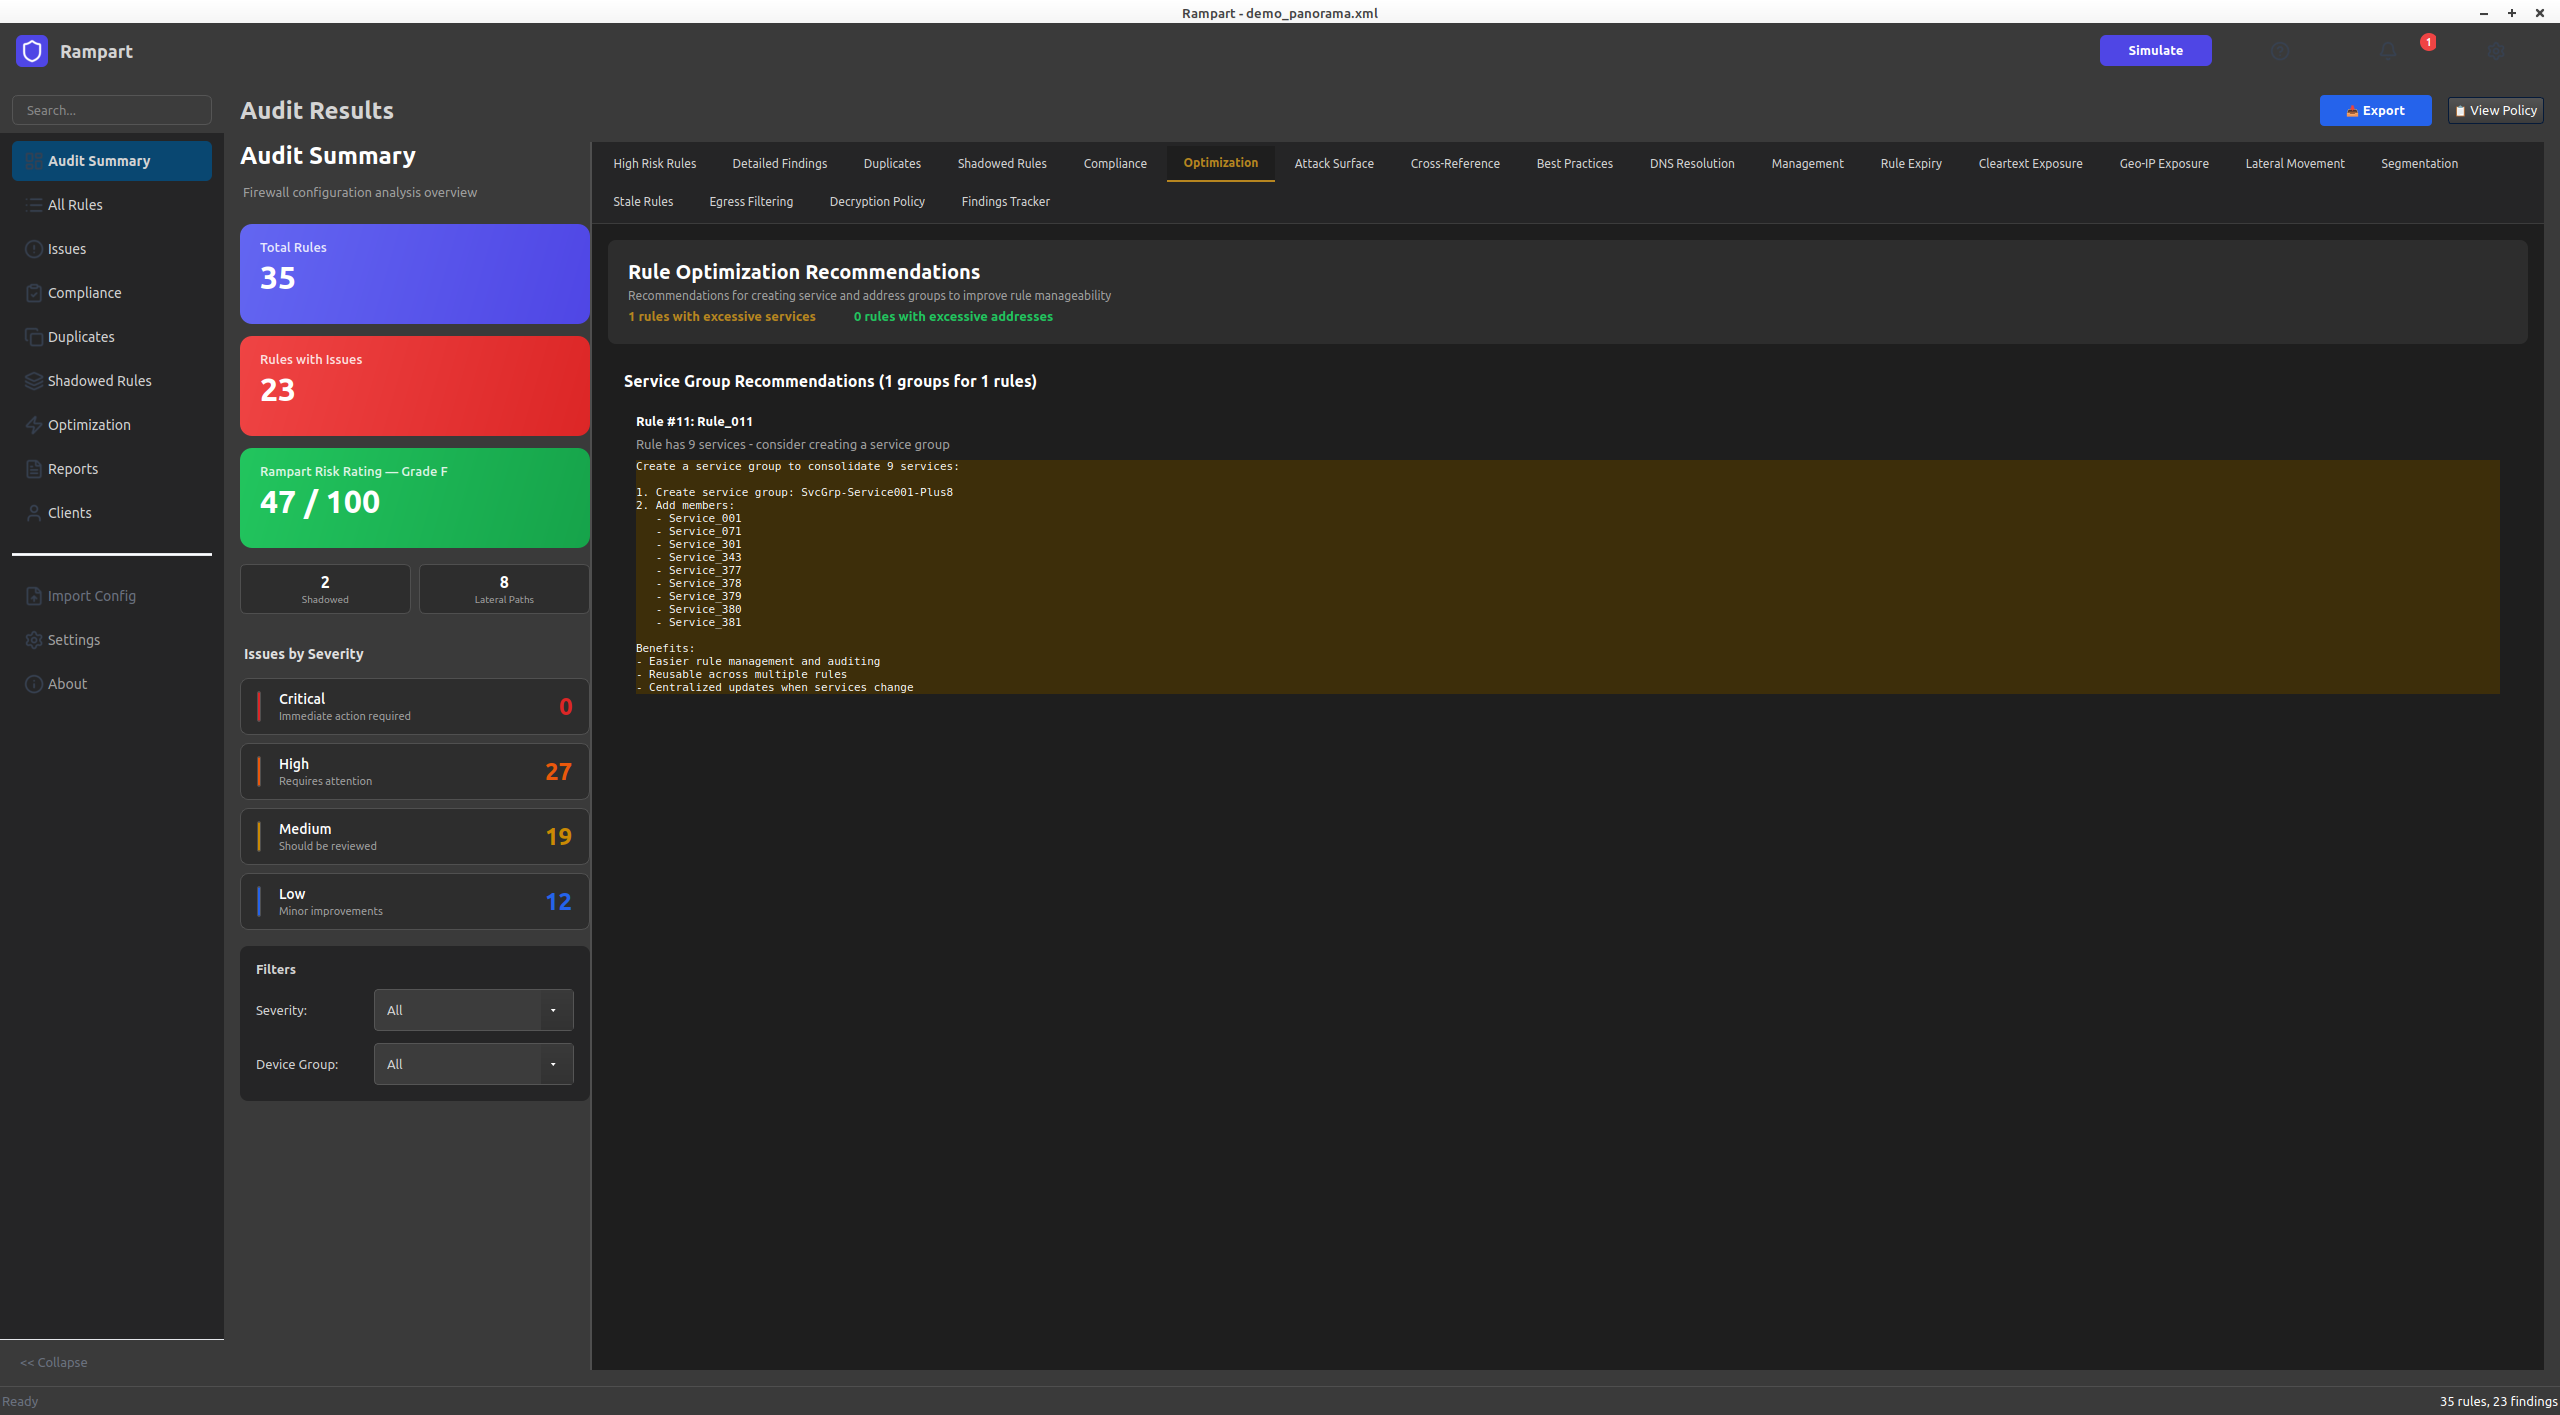Click the Optimization lightning bolt icon

33,425
